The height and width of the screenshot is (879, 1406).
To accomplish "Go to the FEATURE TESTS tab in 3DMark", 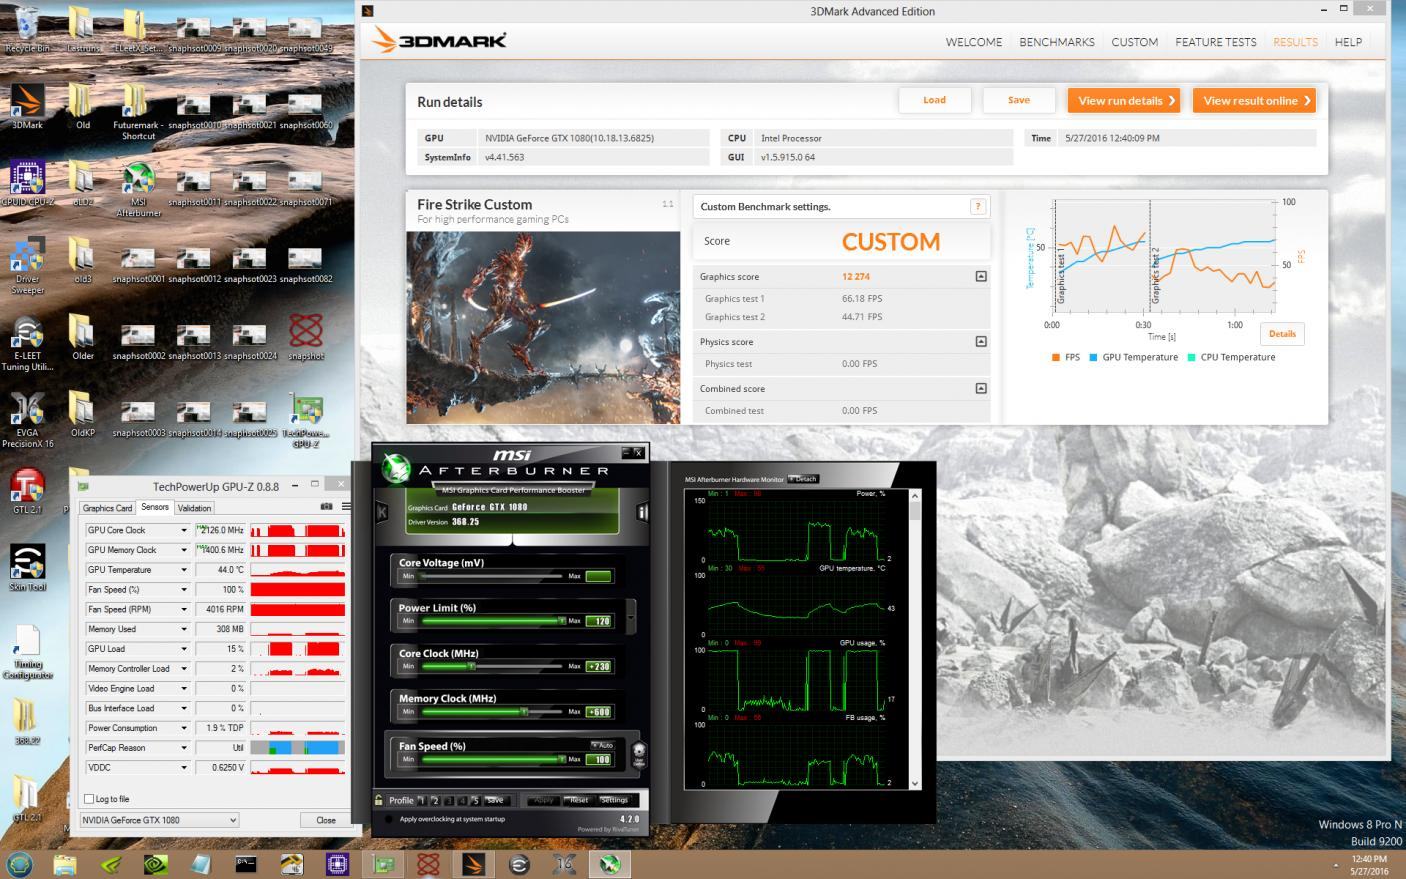I will click(1216, 42).
